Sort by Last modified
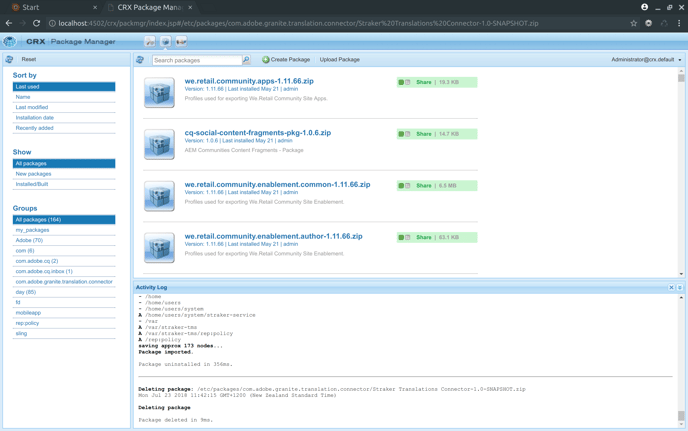Viewport: 688px width, 431px height. click(64, 108)
